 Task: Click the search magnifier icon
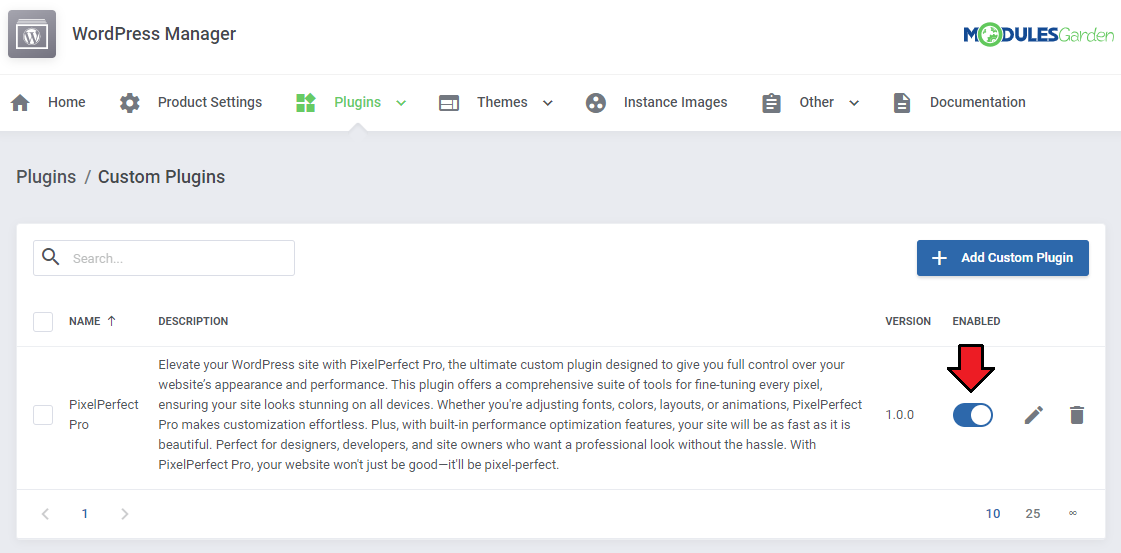51,257
